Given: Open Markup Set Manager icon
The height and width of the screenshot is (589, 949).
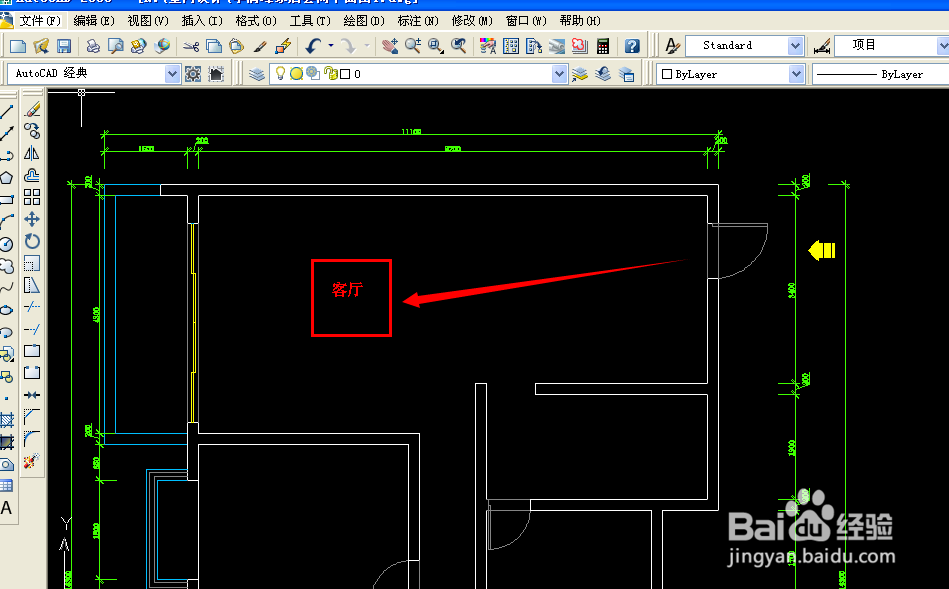Looking at the screenshot, I should pos(579,46).
